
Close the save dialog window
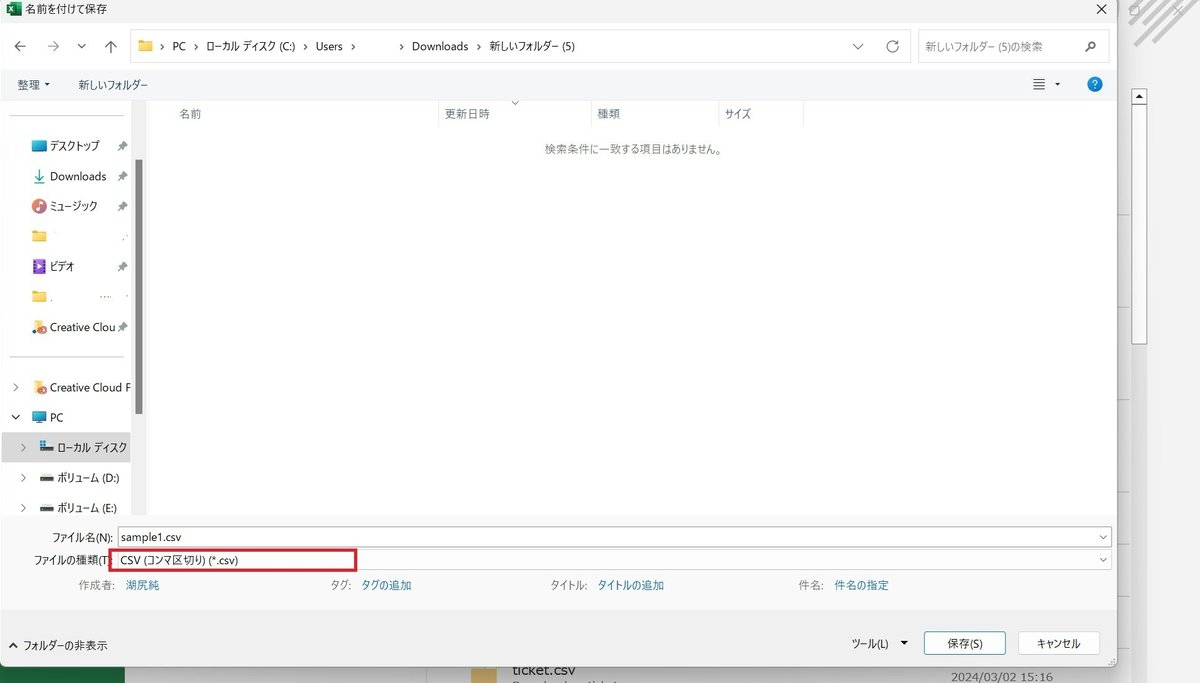tap(1100, 9)
